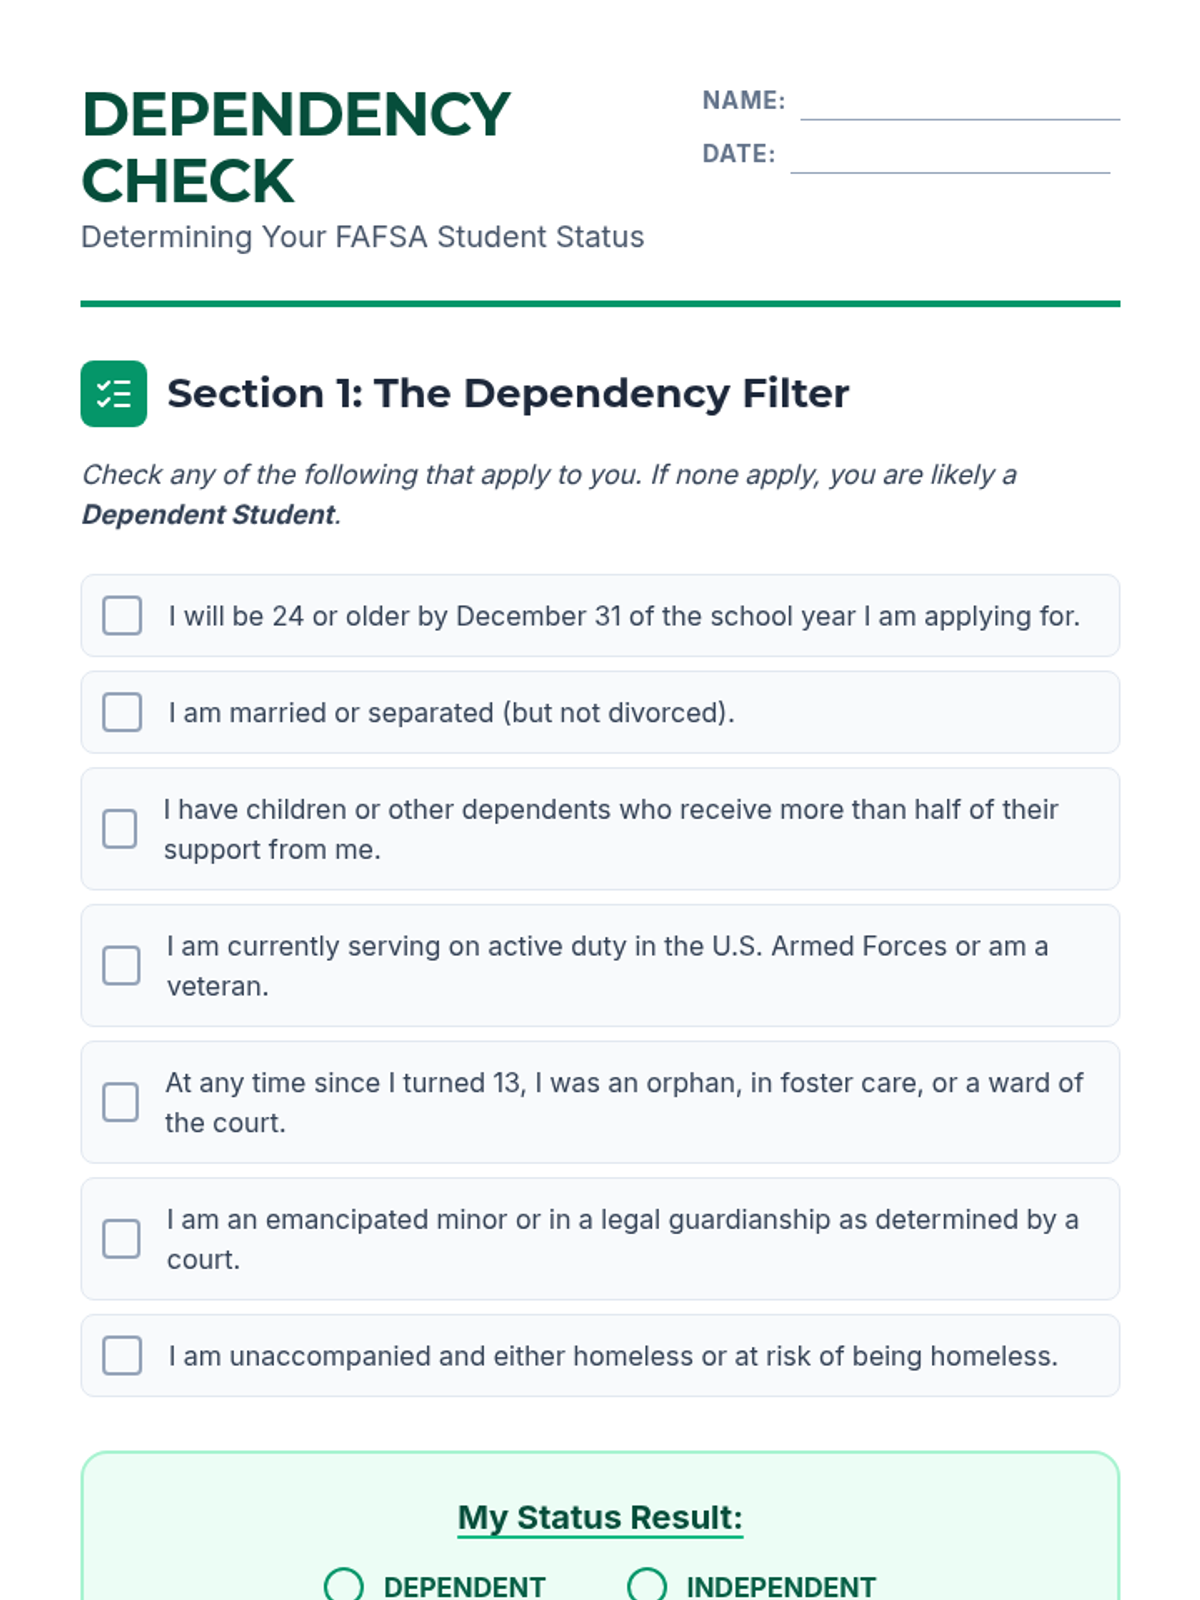Click the bold 'Dependent Student' text in the instructions
The width and height of the screenshot is (1200, 1600).
click(208, 515)
